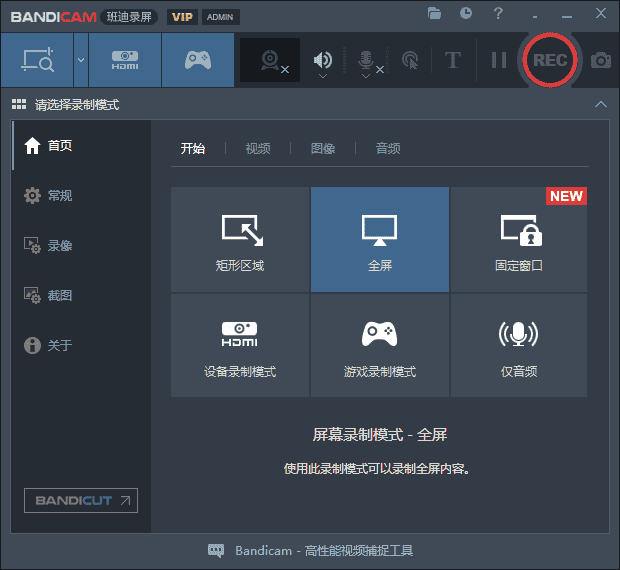Click the text overlay T icon
Image resolution: width=620 pixels, height=570 pixels.
tap(452, 60)
